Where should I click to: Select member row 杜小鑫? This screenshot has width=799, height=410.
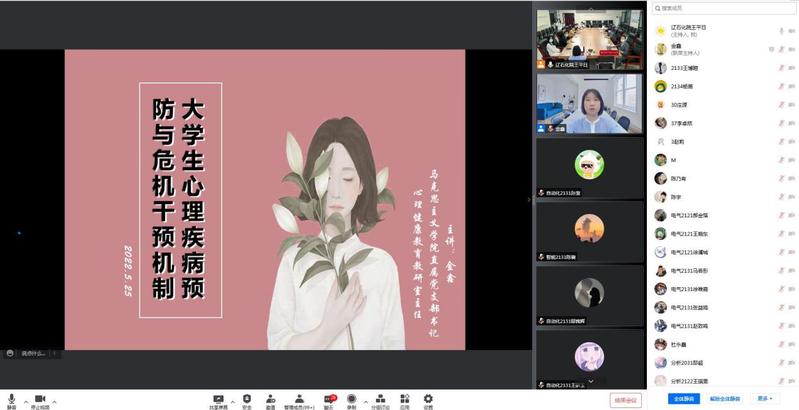725,344
